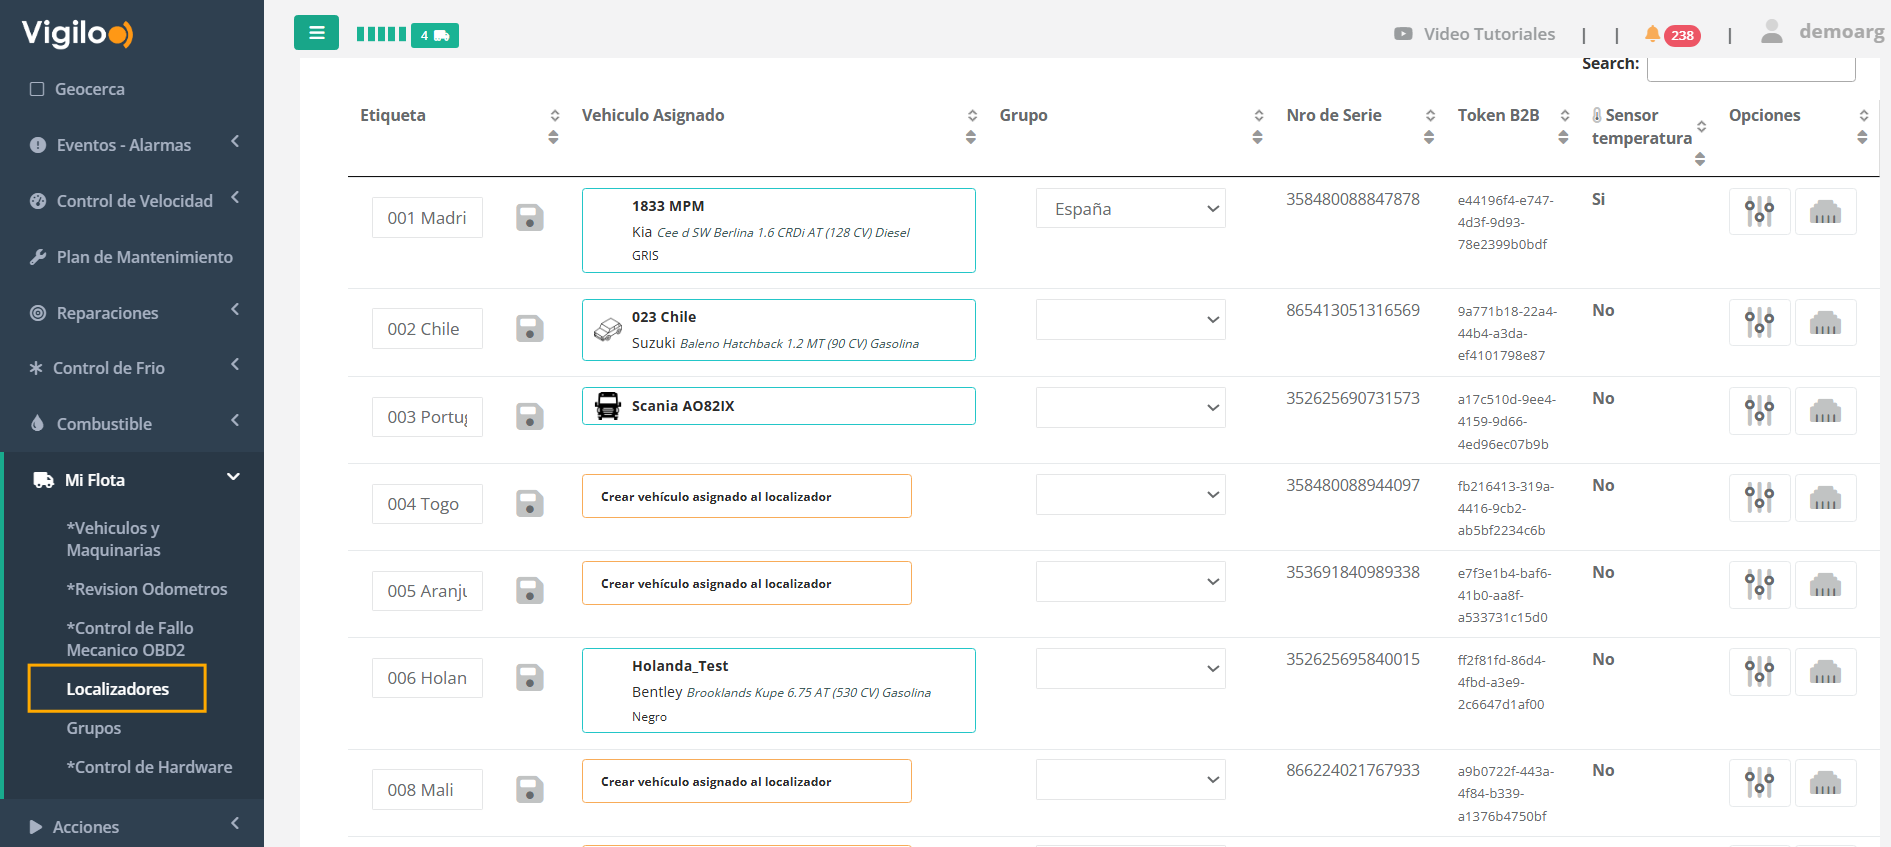The height and width of the screenshot is (847, 1891).
Task: Open group dropdown for 004 Togo row
Action: pos(1130,495)
